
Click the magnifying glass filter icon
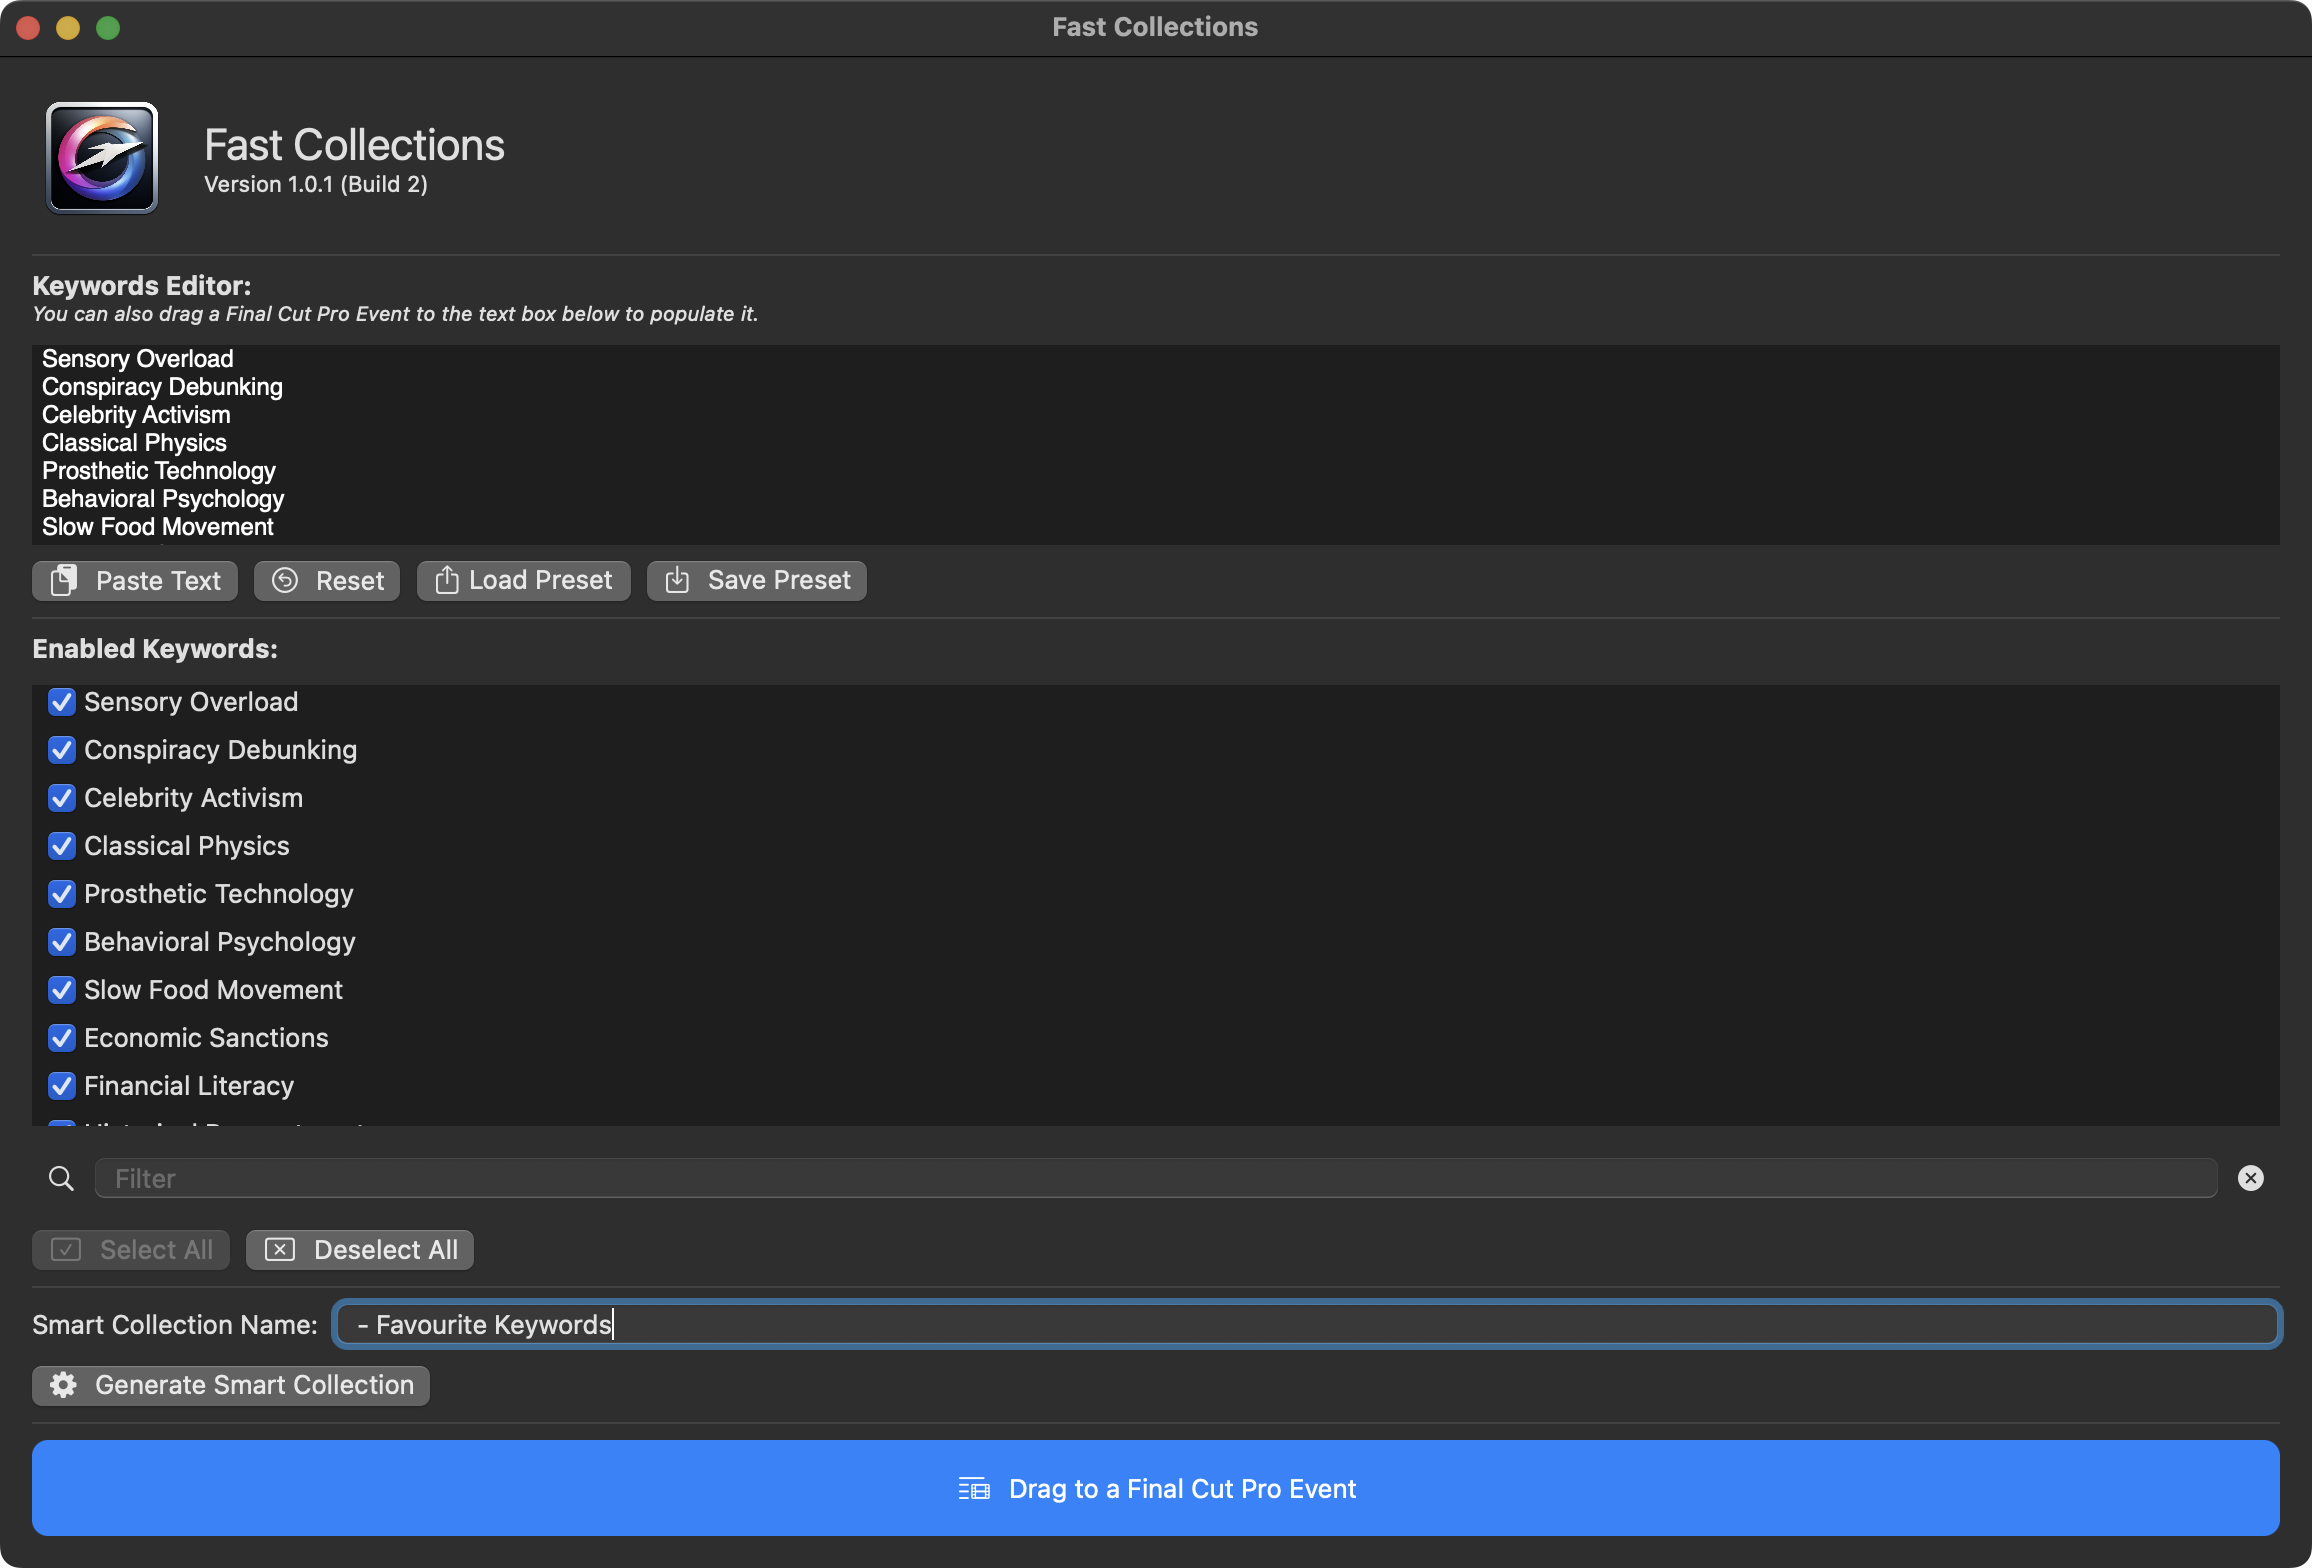point(61,1178)
